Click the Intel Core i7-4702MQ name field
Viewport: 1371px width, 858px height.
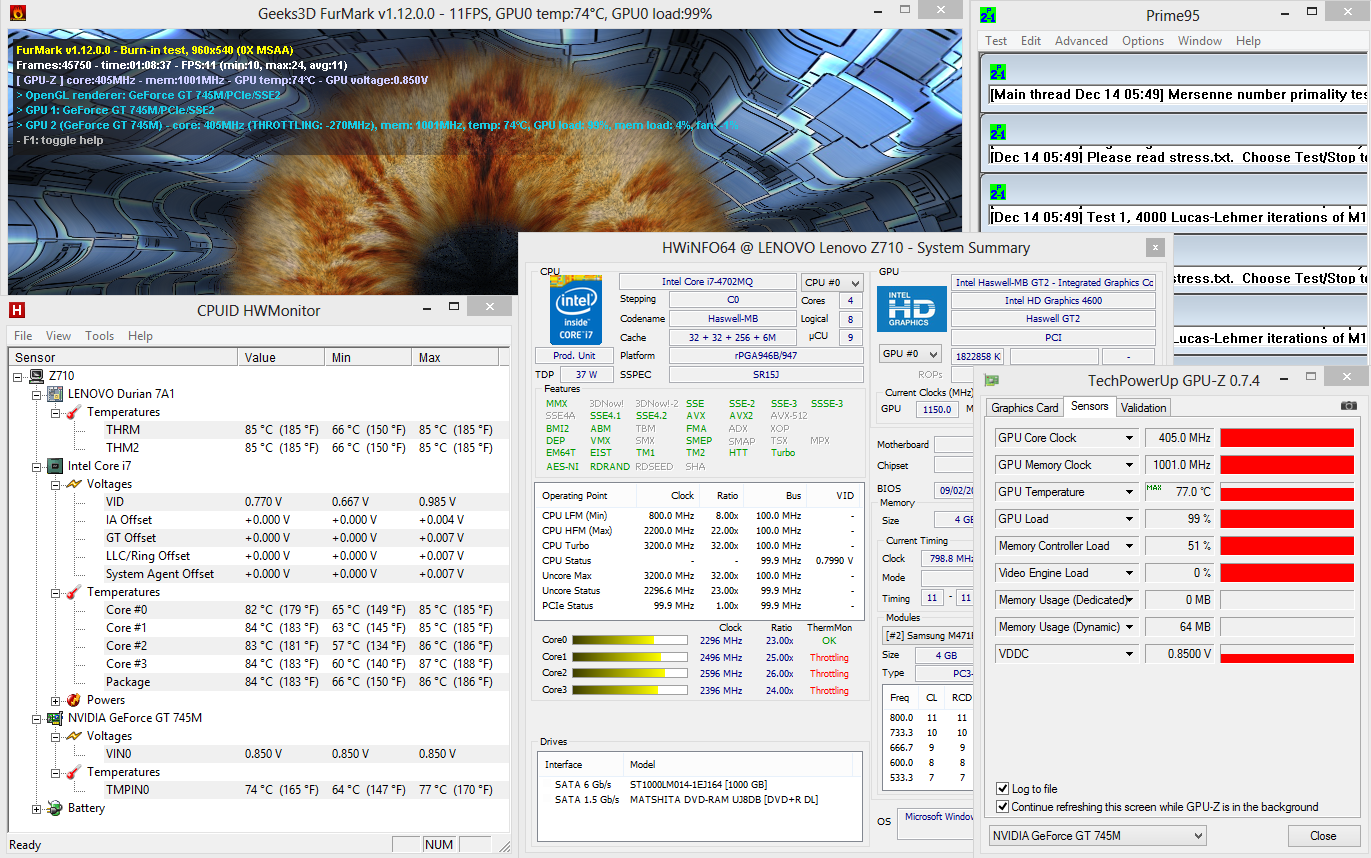pyautogui.click(x=708, y=282)
